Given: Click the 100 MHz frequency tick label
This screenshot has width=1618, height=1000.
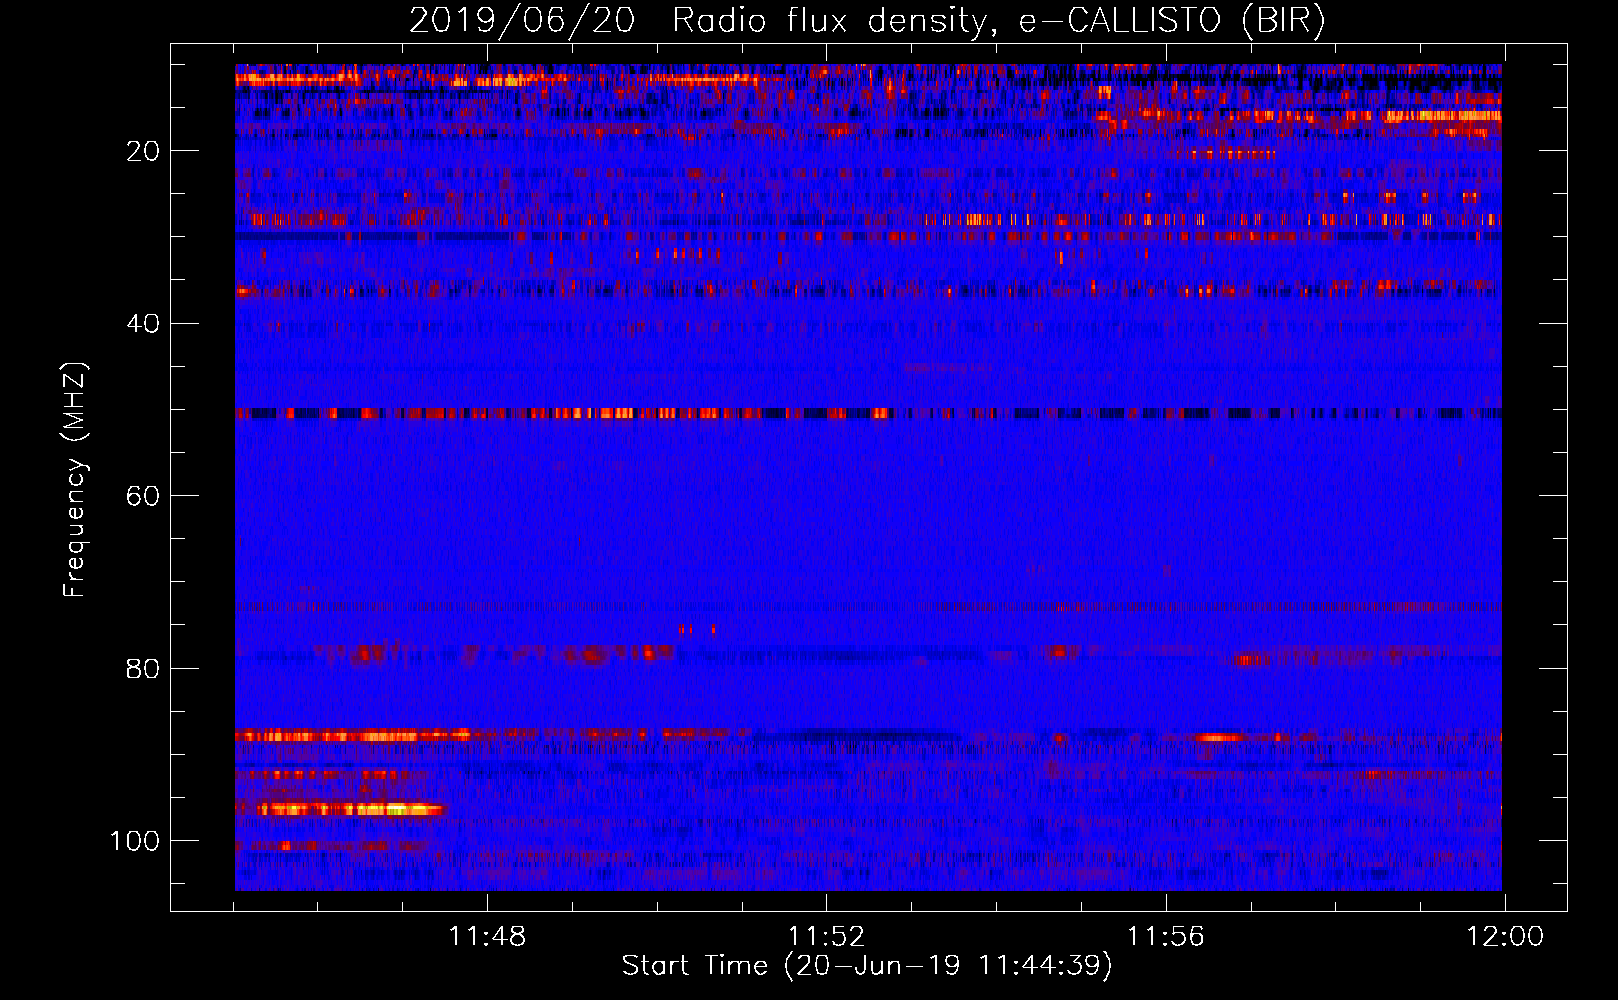Looking at the screenshot, I should [x=136, y=841].
